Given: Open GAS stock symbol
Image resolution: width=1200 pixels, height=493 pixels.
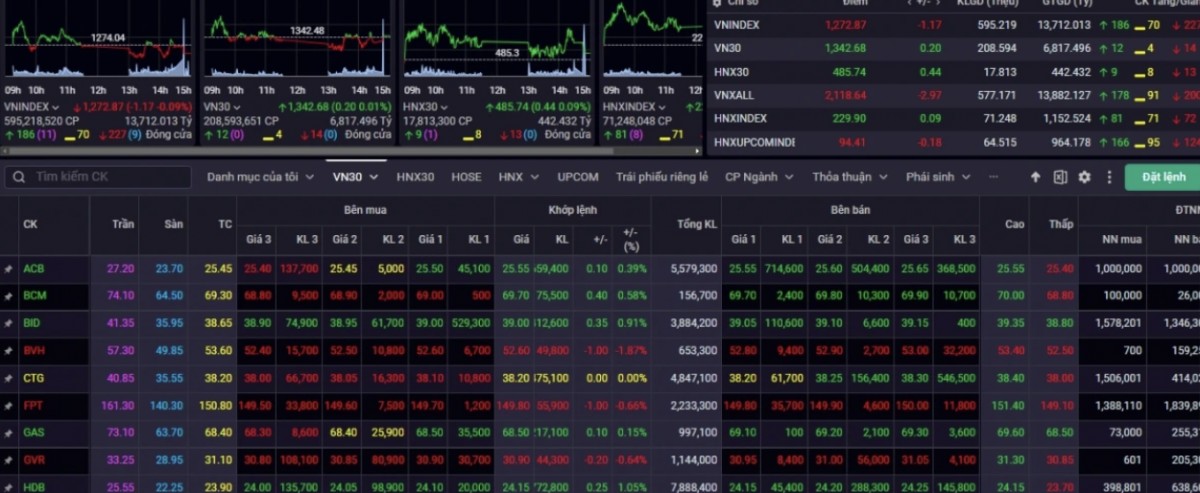Looking at the screenshot, I should [x=33, y=431].
